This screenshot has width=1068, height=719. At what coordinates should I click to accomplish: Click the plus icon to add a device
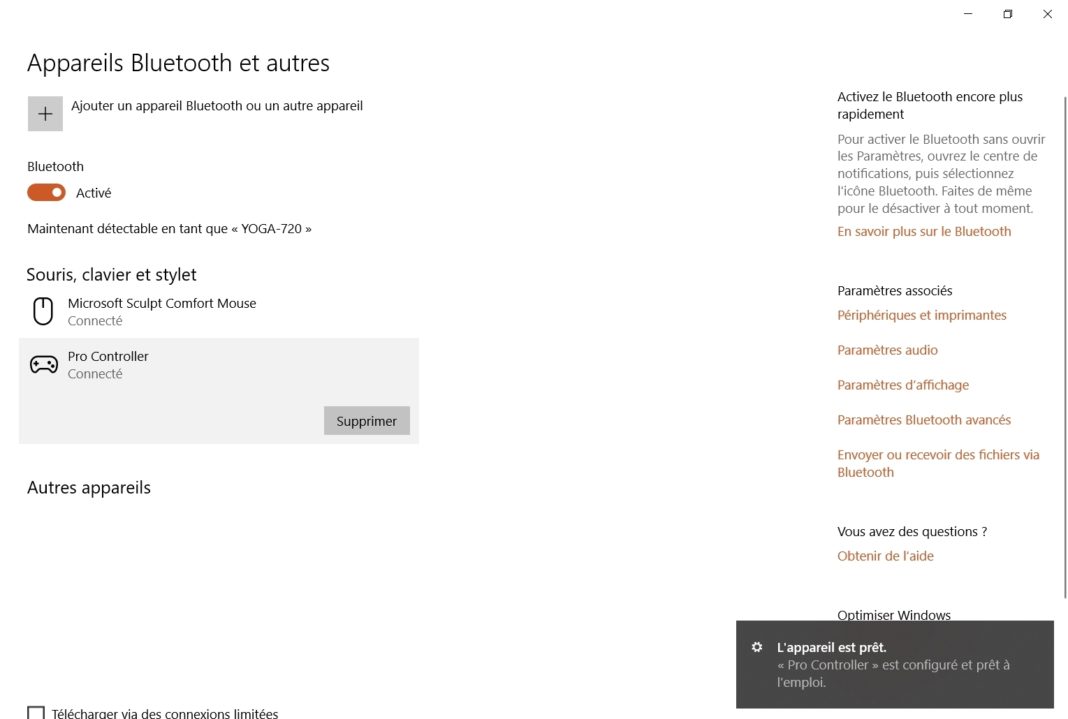(x=45, y=114)
